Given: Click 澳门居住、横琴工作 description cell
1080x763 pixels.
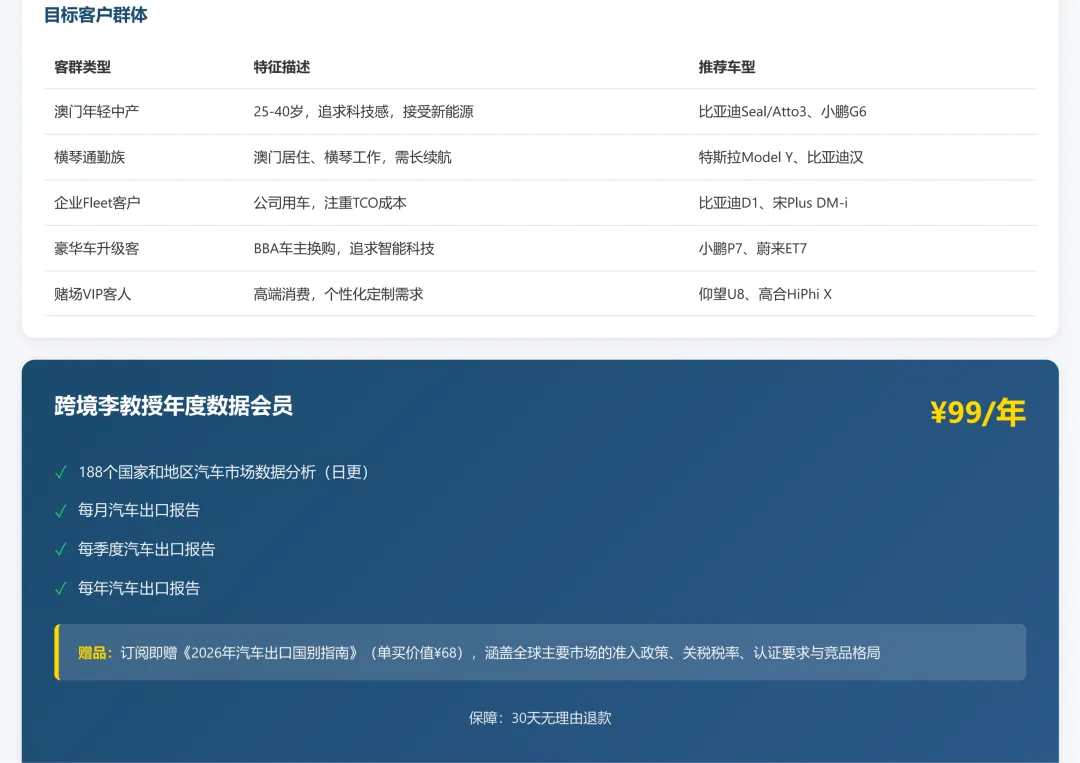Looking at the screenshot, I should (x=352, y=157).
